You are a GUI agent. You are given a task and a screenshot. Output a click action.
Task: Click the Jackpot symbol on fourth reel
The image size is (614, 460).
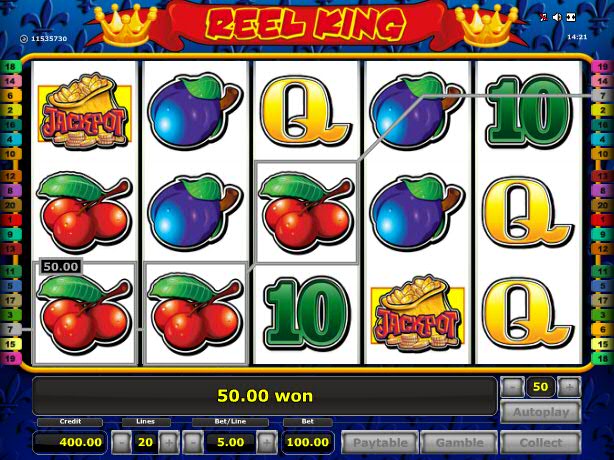click(417, 313)
